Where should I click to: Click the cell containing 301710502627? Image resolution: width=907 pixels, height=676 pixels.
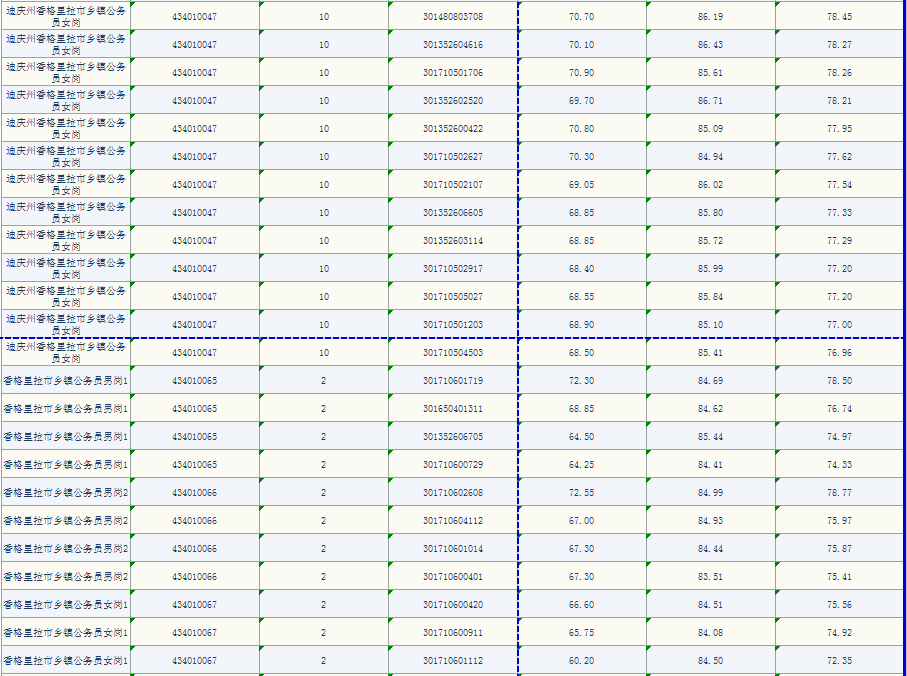pos(452,157)
